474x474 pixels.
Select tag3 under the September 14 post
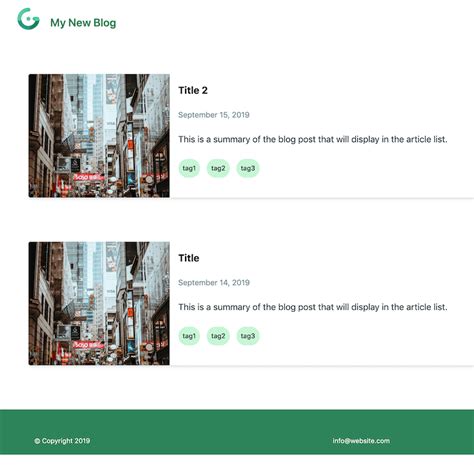click(x=248, y=336)
